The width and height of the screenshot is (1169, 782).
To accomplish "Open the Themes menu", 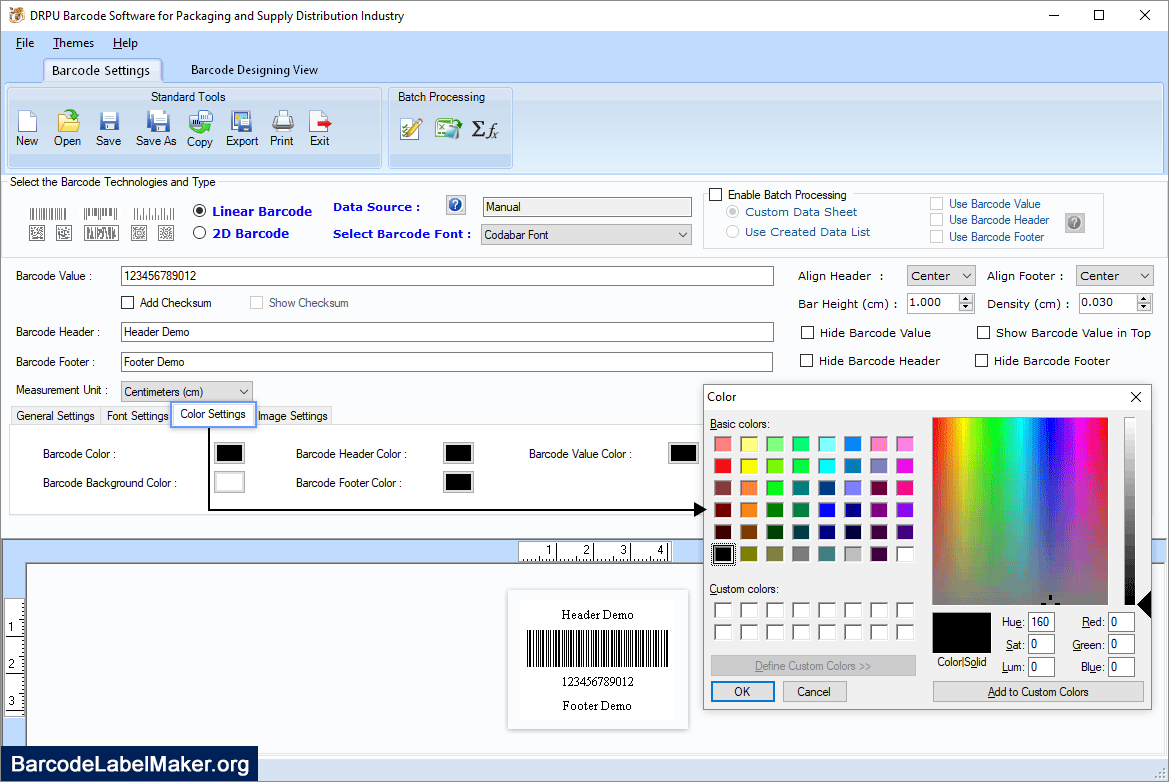I will coord(73,43).
